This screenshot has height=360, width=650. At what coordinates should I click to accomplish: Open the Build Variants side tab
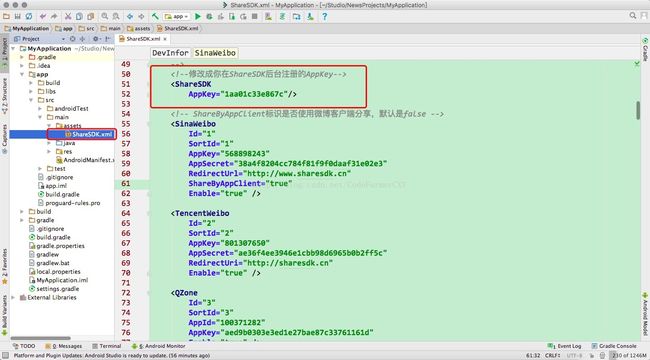(x=5, y=315)
